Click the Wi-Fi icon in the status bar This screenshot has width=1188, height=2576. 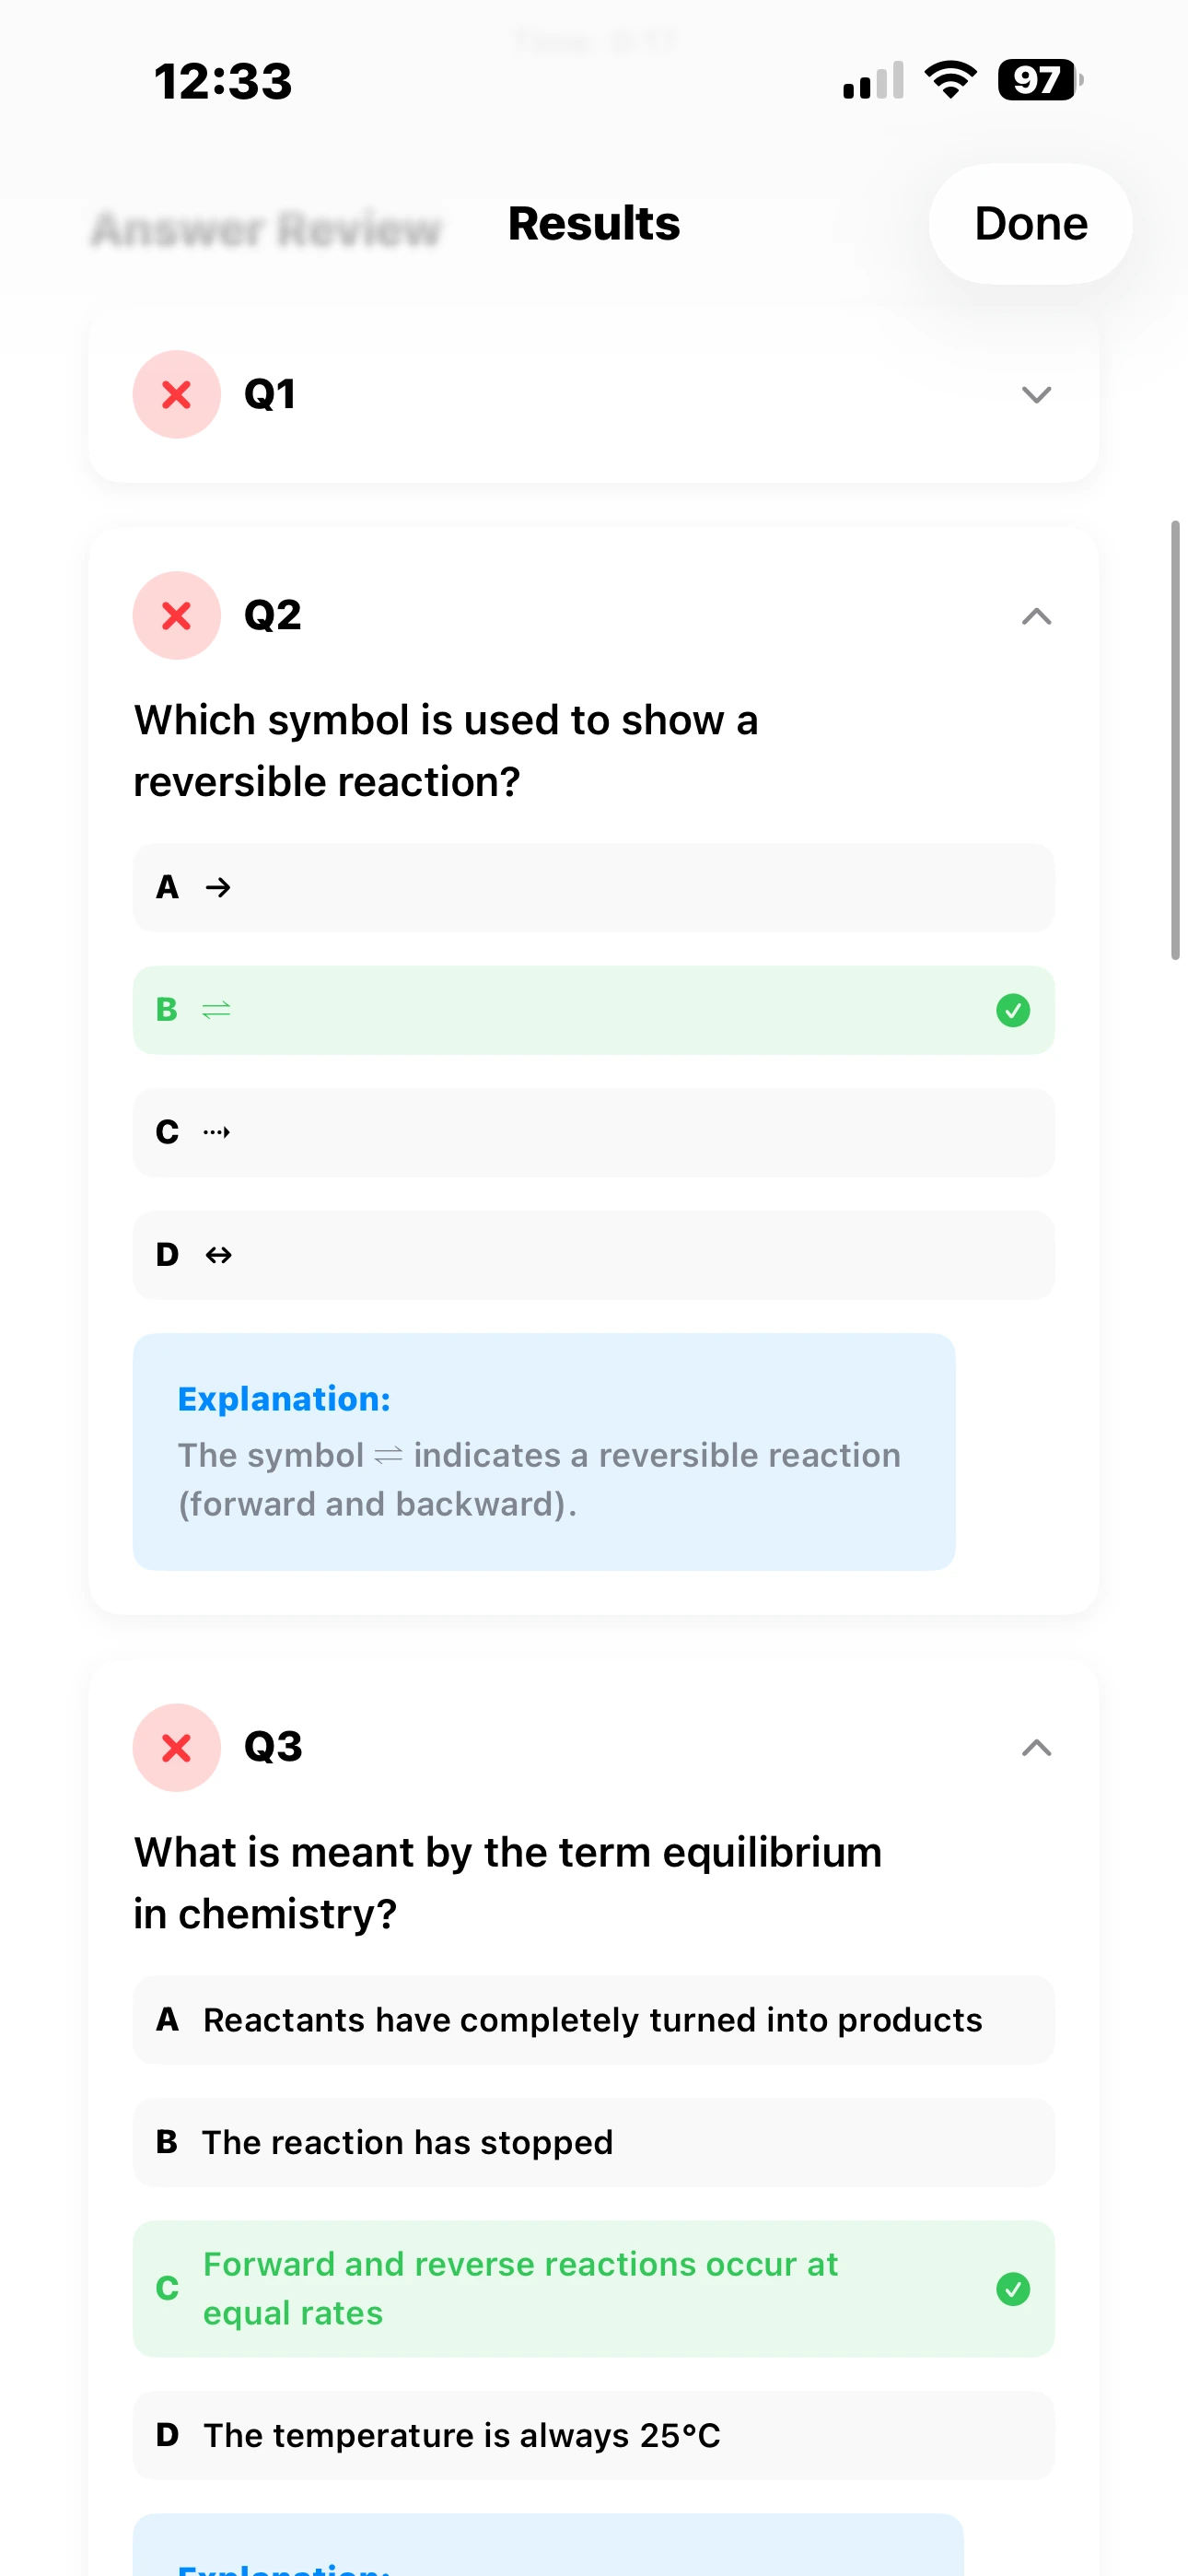tap(948, 79)
